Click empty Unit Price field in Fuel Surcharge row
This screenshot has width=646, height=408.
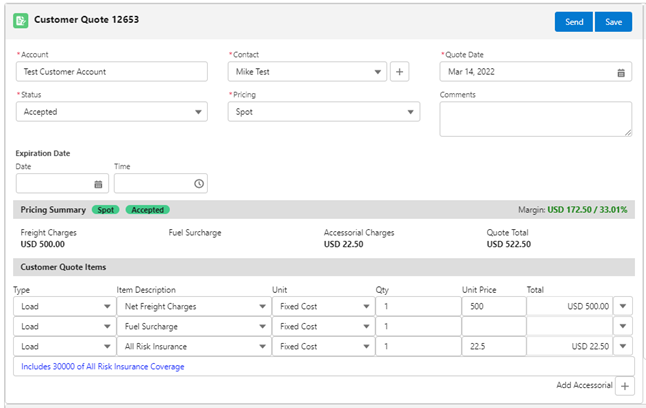(494, 326)
